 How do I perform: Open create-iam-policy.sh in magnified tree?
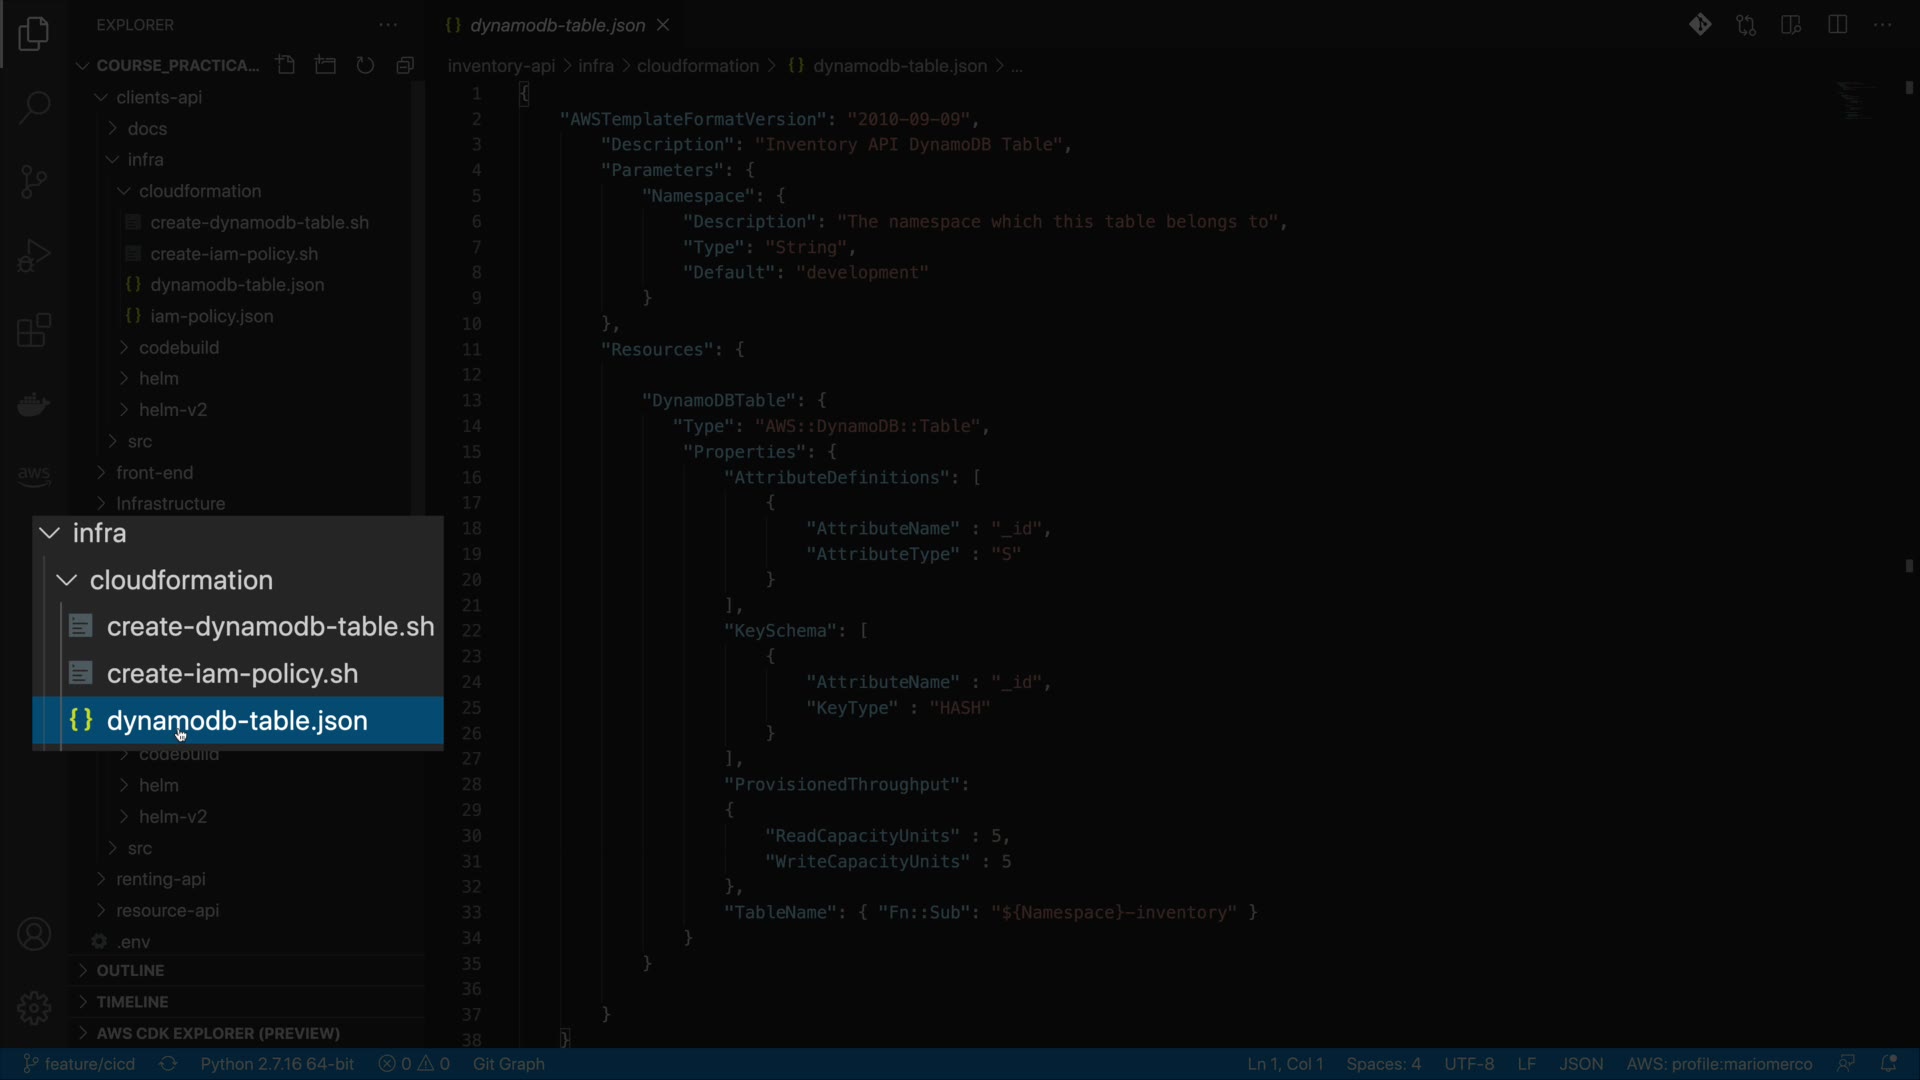tap(232, 674)
